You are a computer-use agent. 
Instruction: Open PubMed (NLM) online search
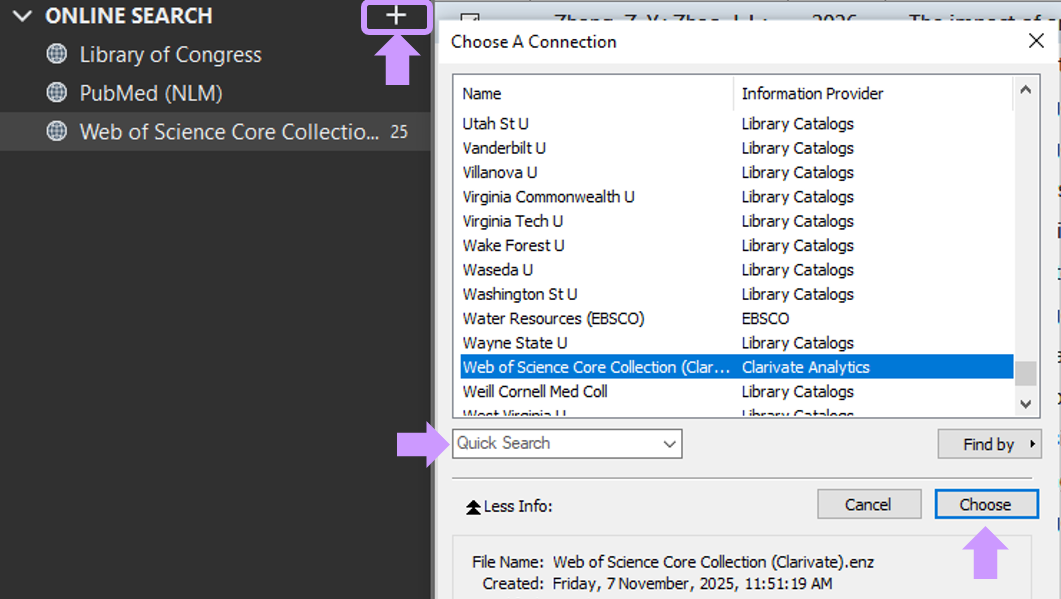click(151, 93)
